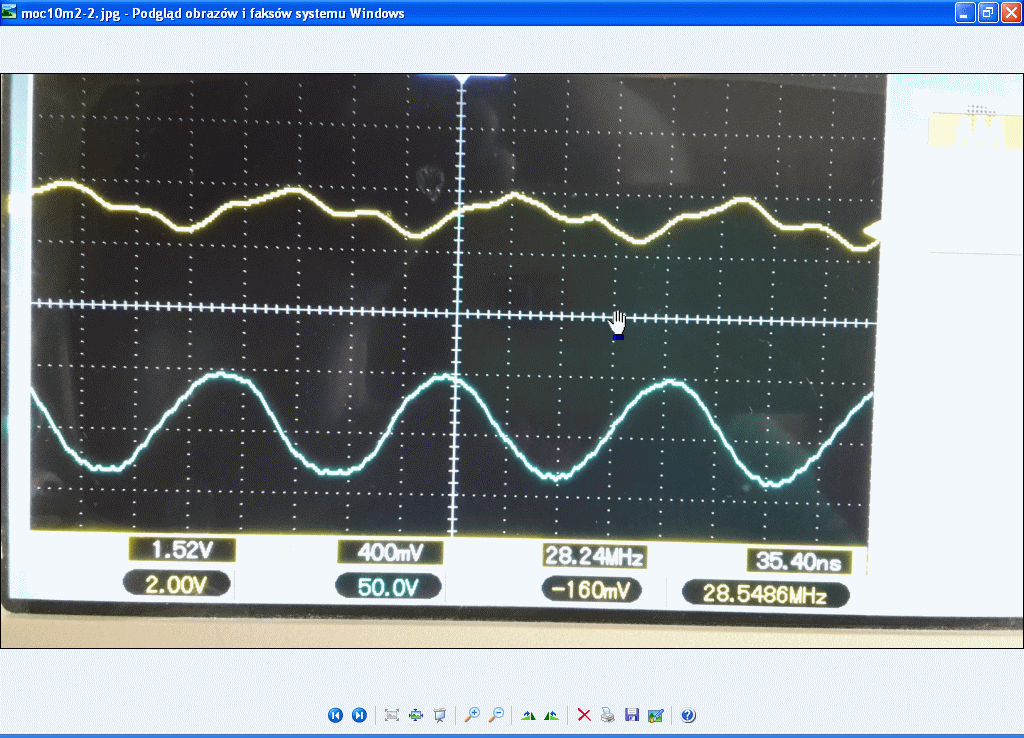Close the picture viewer window

[x=1010, y=12]
